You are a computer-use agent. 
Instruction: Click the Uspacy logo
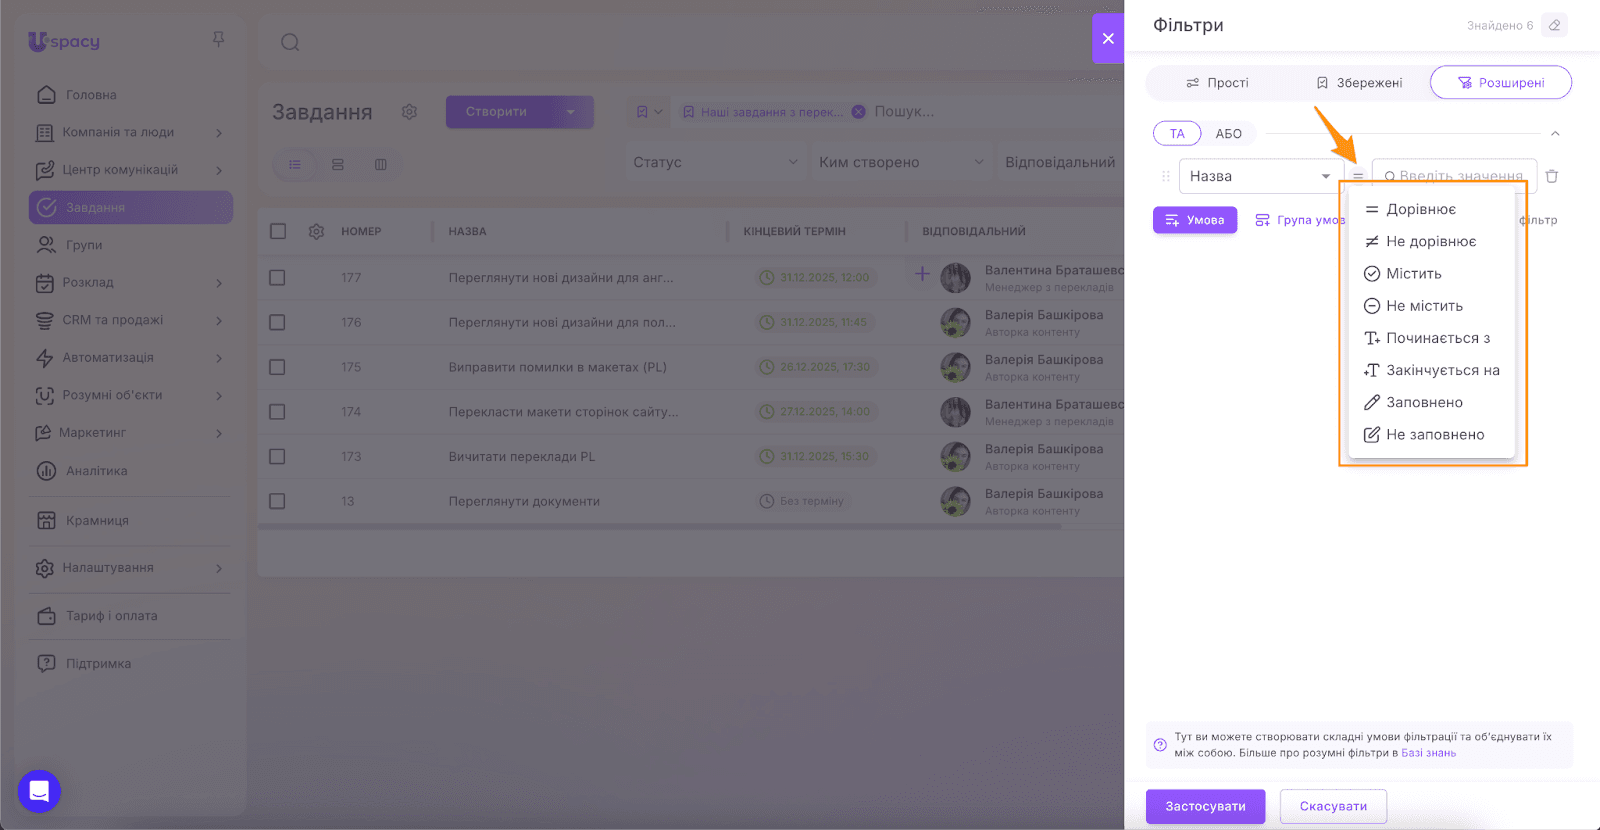(x=64, y=41)
